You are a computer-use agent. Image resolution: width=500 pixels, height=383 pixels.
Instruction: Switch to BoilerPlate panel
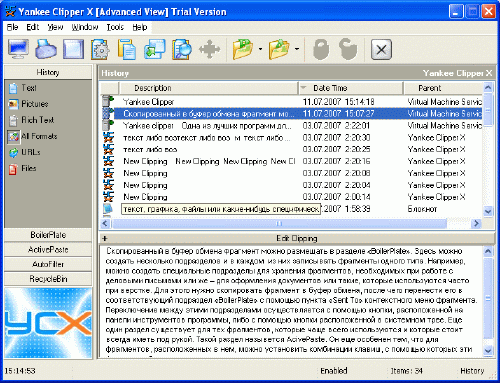coord(48,235)
